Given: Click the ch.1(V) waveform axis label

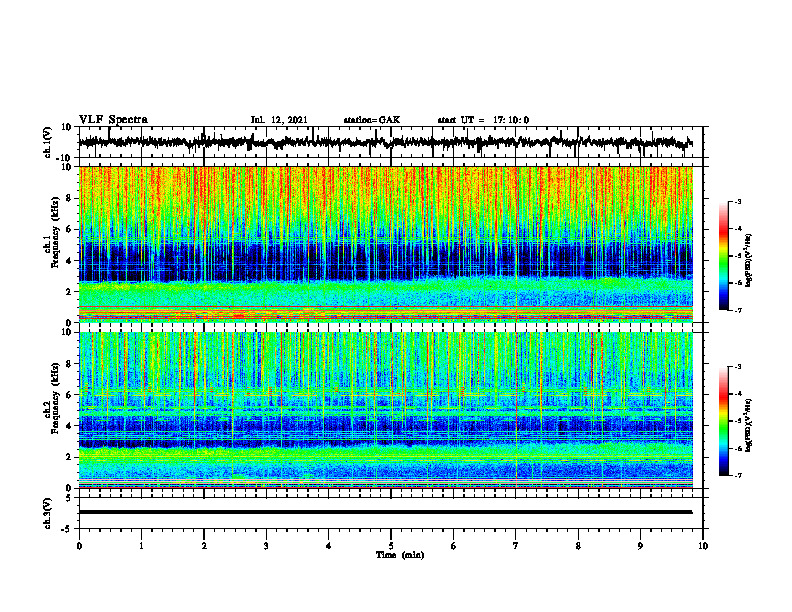Looking at the screenshot, I should (x=47, y=142).
